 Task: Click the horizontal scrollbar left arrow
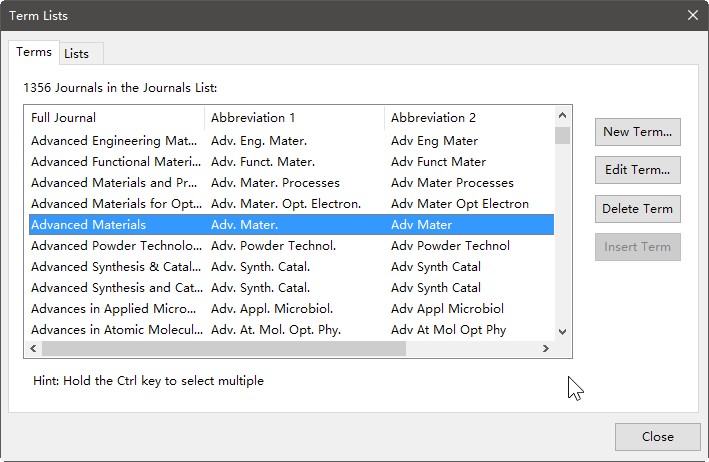tap(33, 349)
